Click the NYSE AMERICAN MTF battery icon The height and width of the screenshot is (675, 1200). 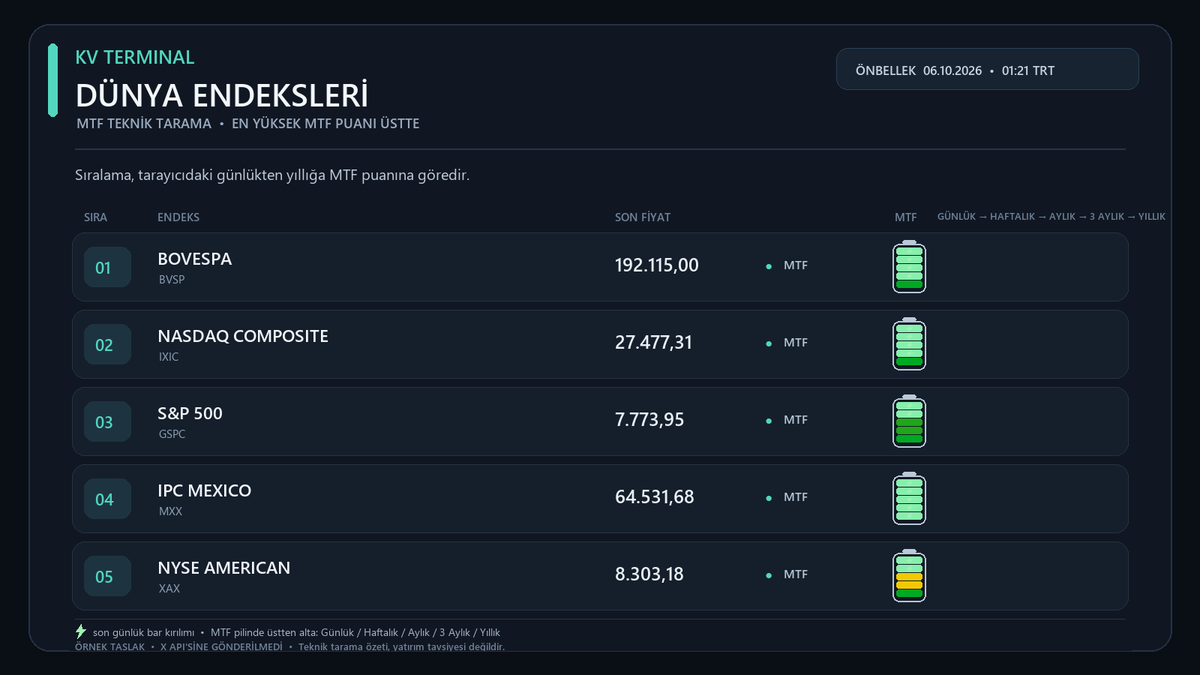(x=909, y=576)
